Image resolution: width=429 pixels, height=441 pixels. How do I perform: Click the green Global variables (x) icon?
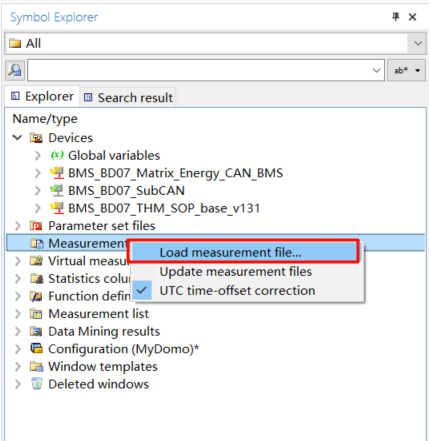(57, 155)
